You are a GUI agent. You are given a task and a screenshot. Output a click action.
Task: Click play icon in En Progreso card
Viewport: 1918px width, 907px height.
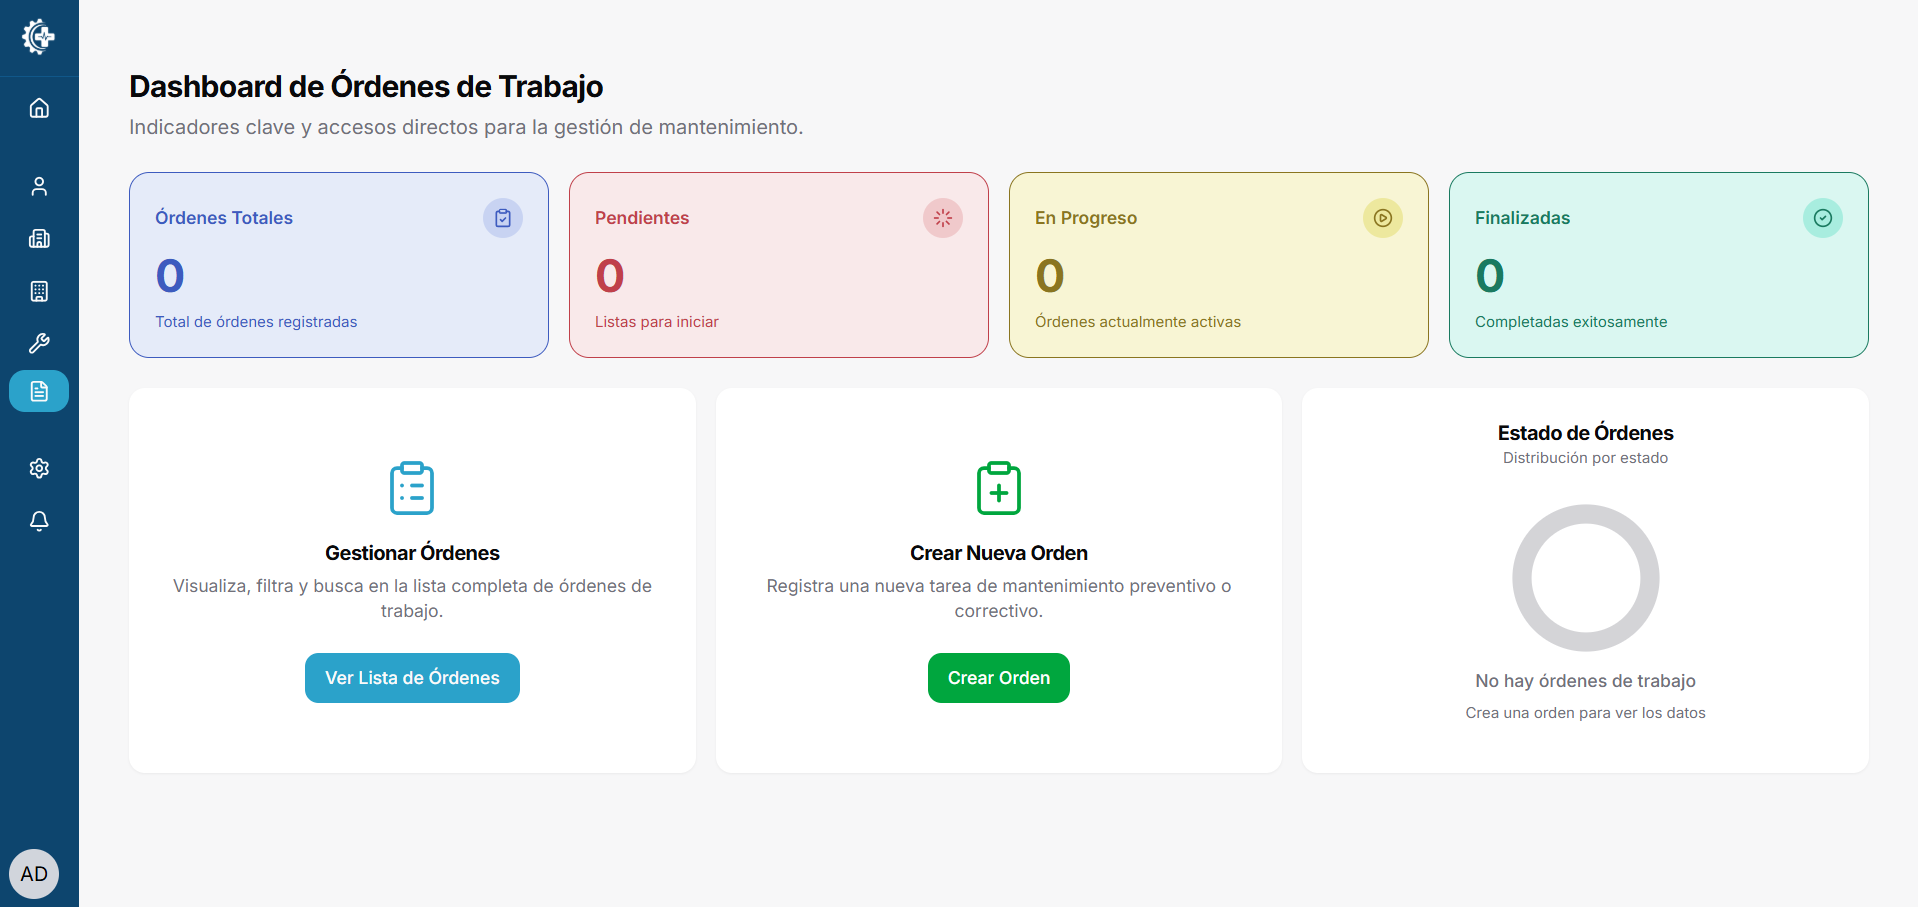pos(1383,218)
